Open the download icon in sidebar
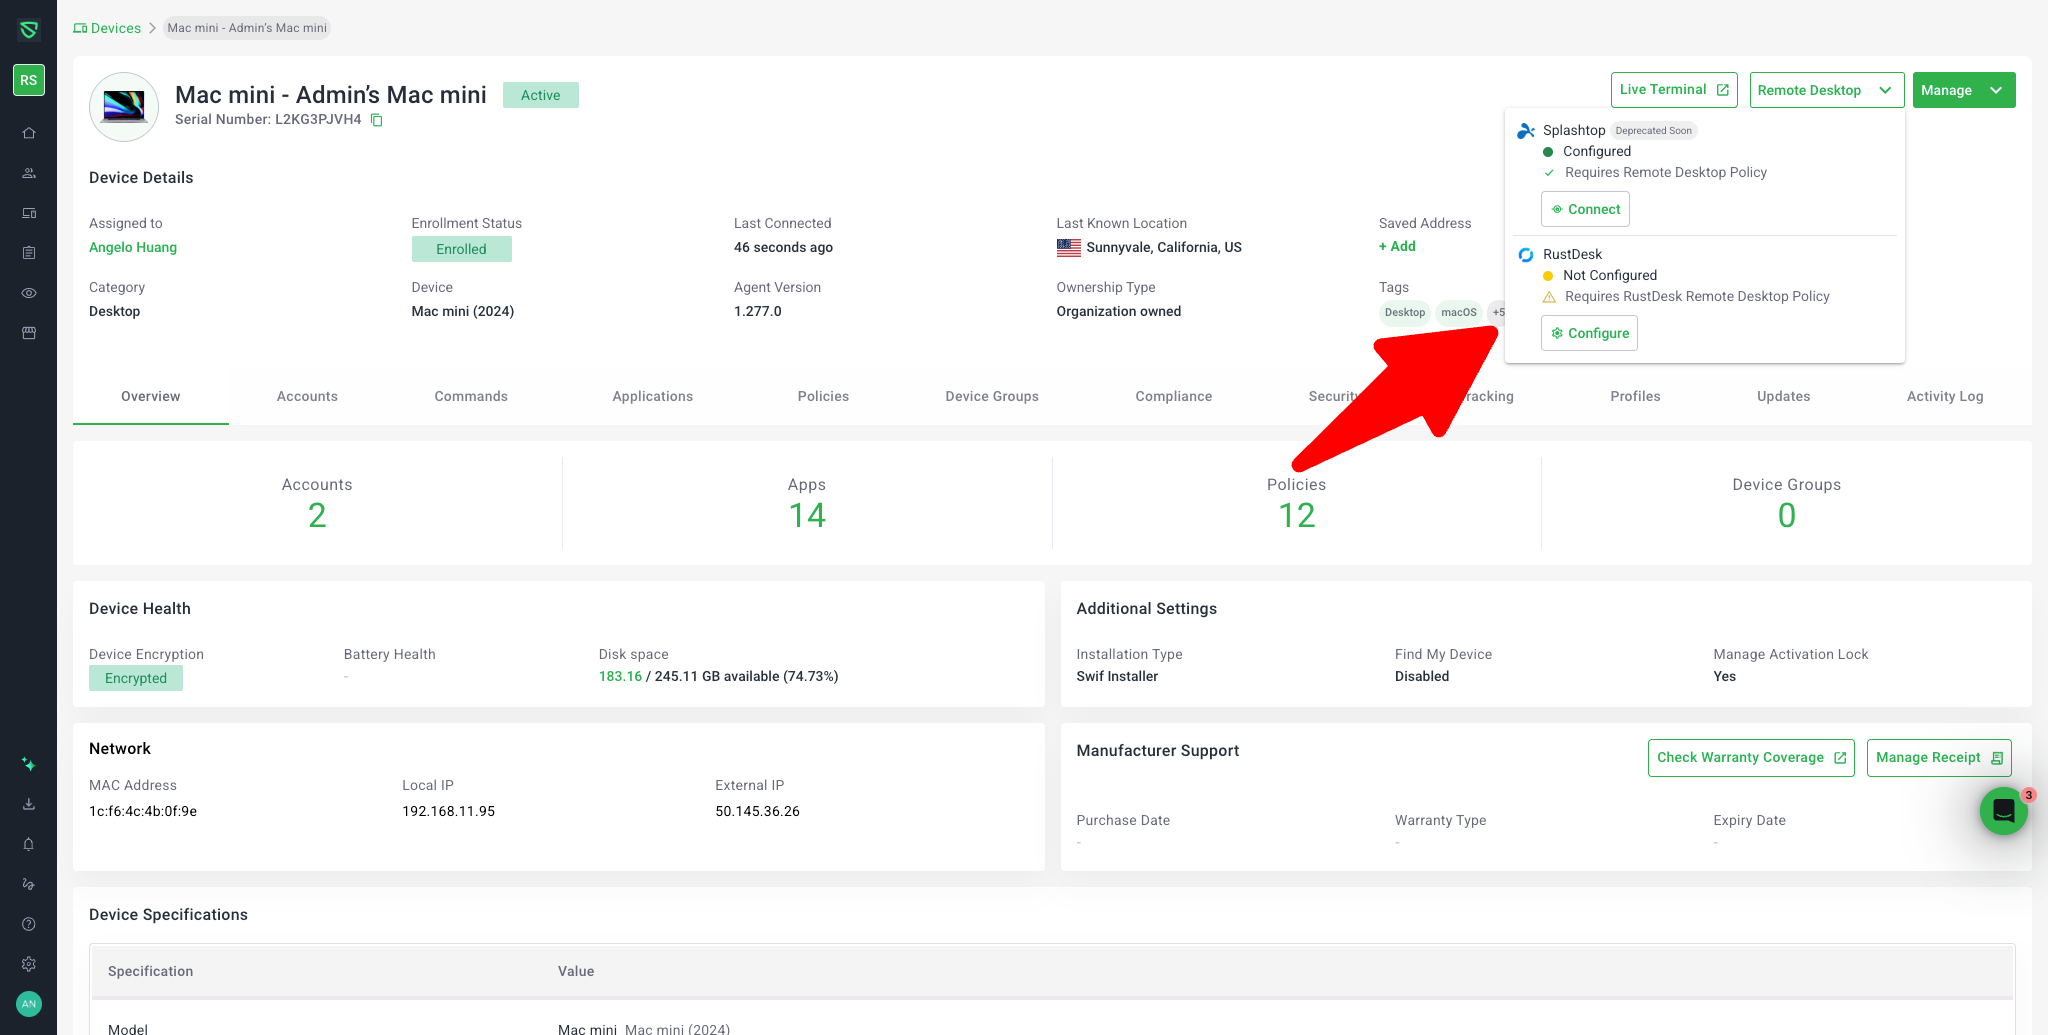 click(29, 804)
